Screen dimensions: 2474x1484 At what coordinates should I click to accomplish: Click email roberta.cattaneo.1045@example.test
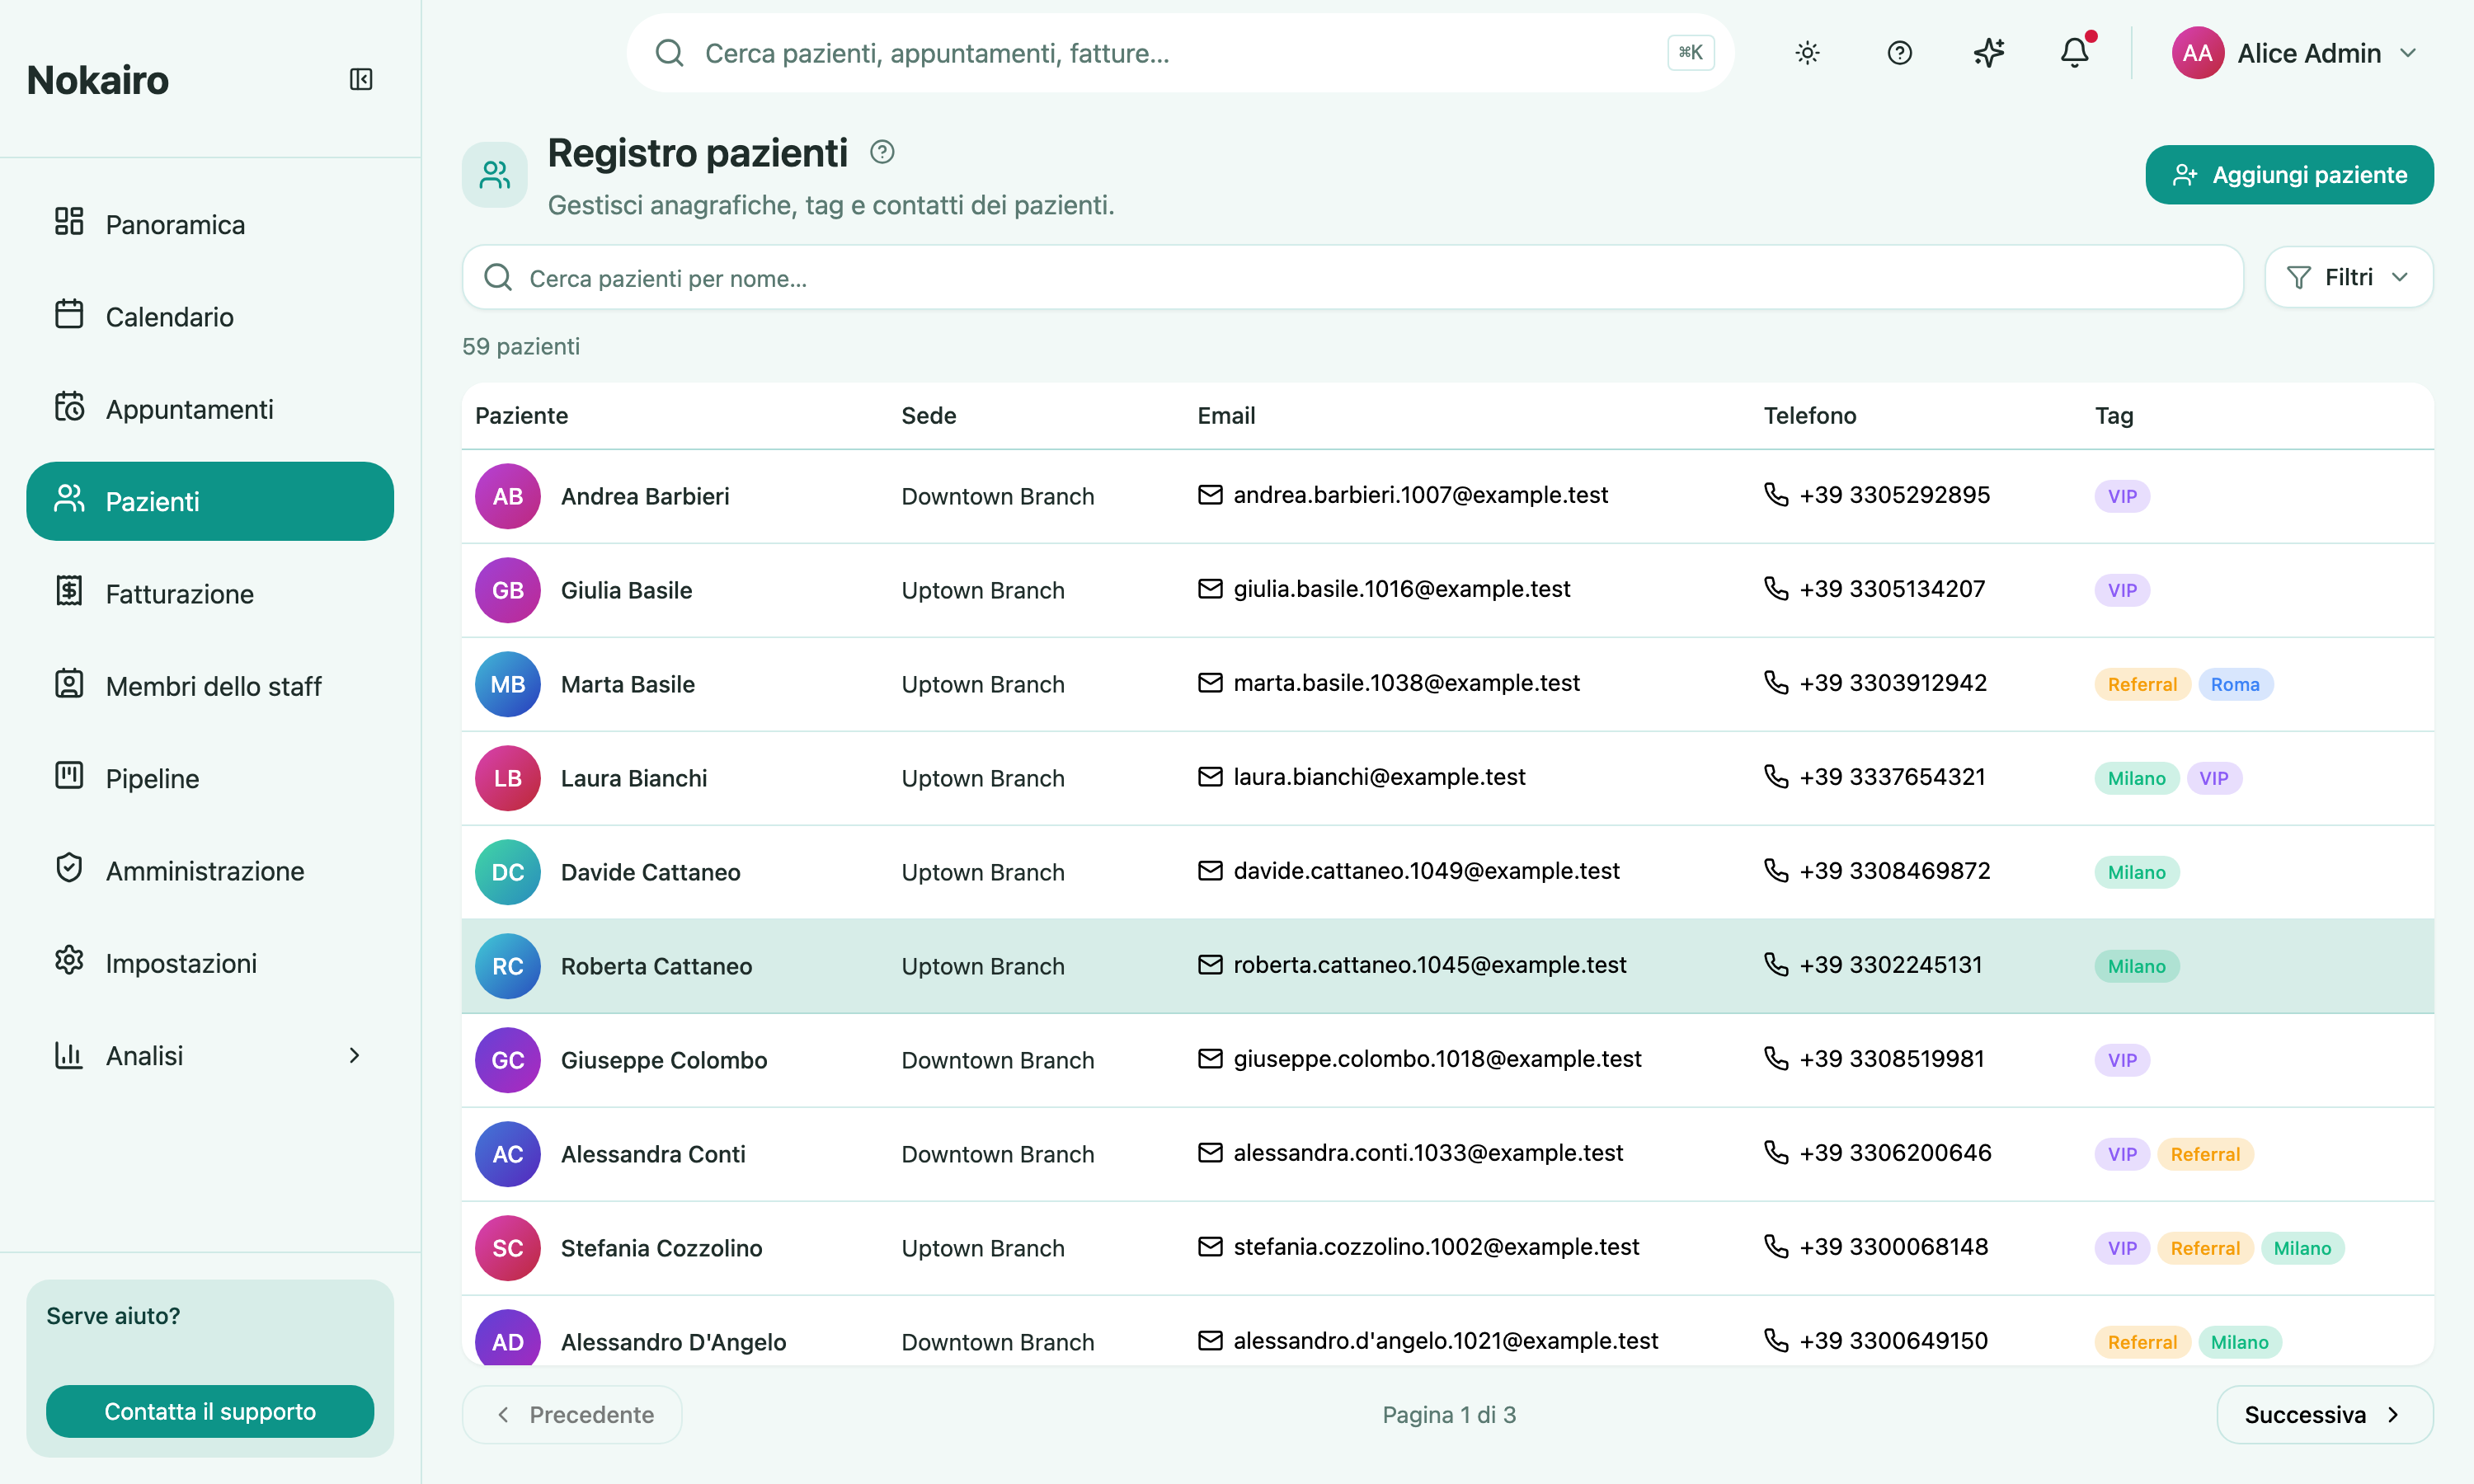[1429, 965]
